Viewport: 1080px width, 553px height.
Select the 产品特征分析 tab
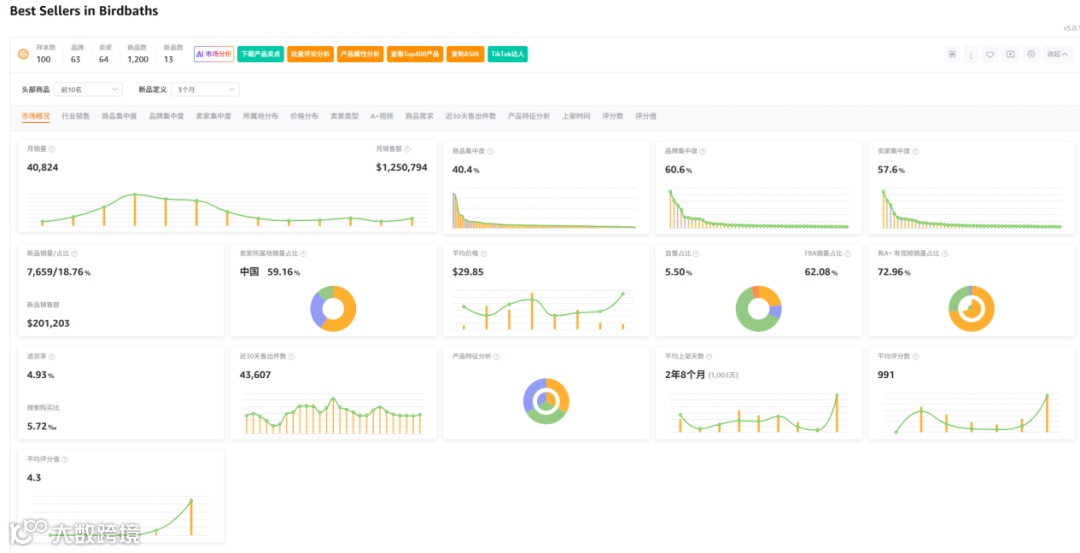(529, 116)
